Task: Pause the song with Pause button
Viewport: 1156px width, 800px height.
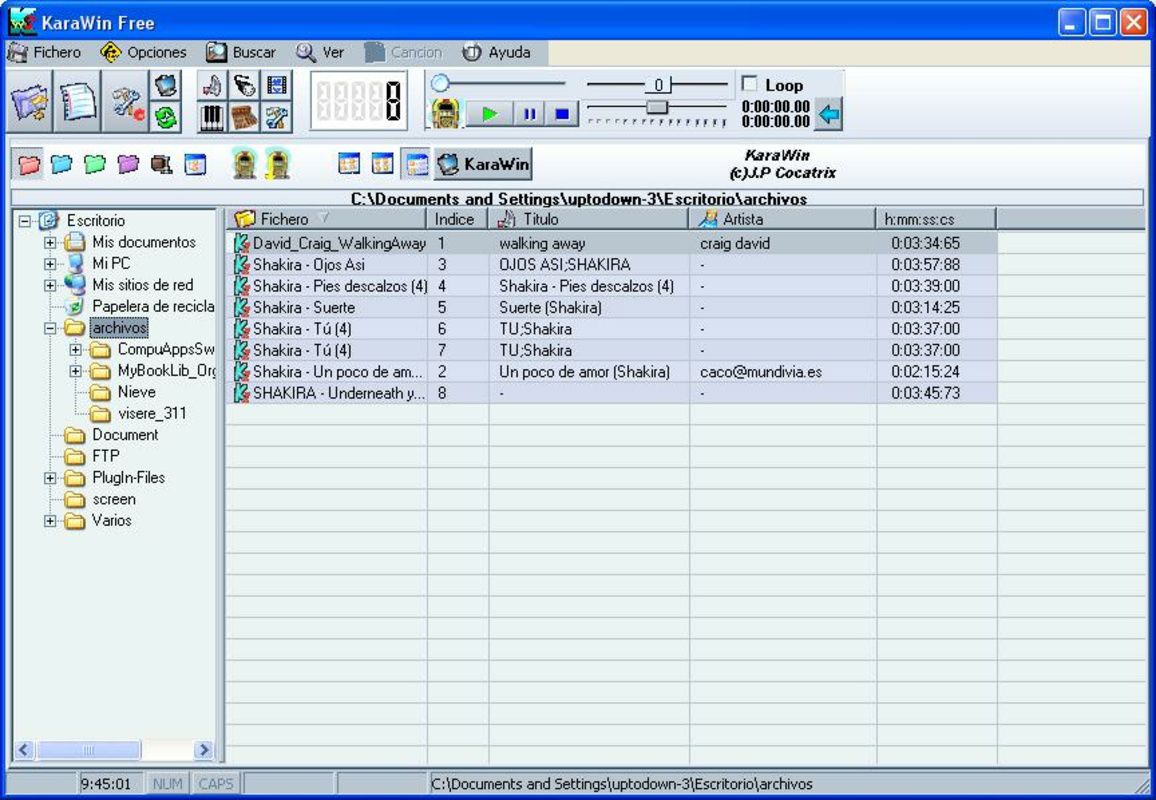Action: point(529,114)
